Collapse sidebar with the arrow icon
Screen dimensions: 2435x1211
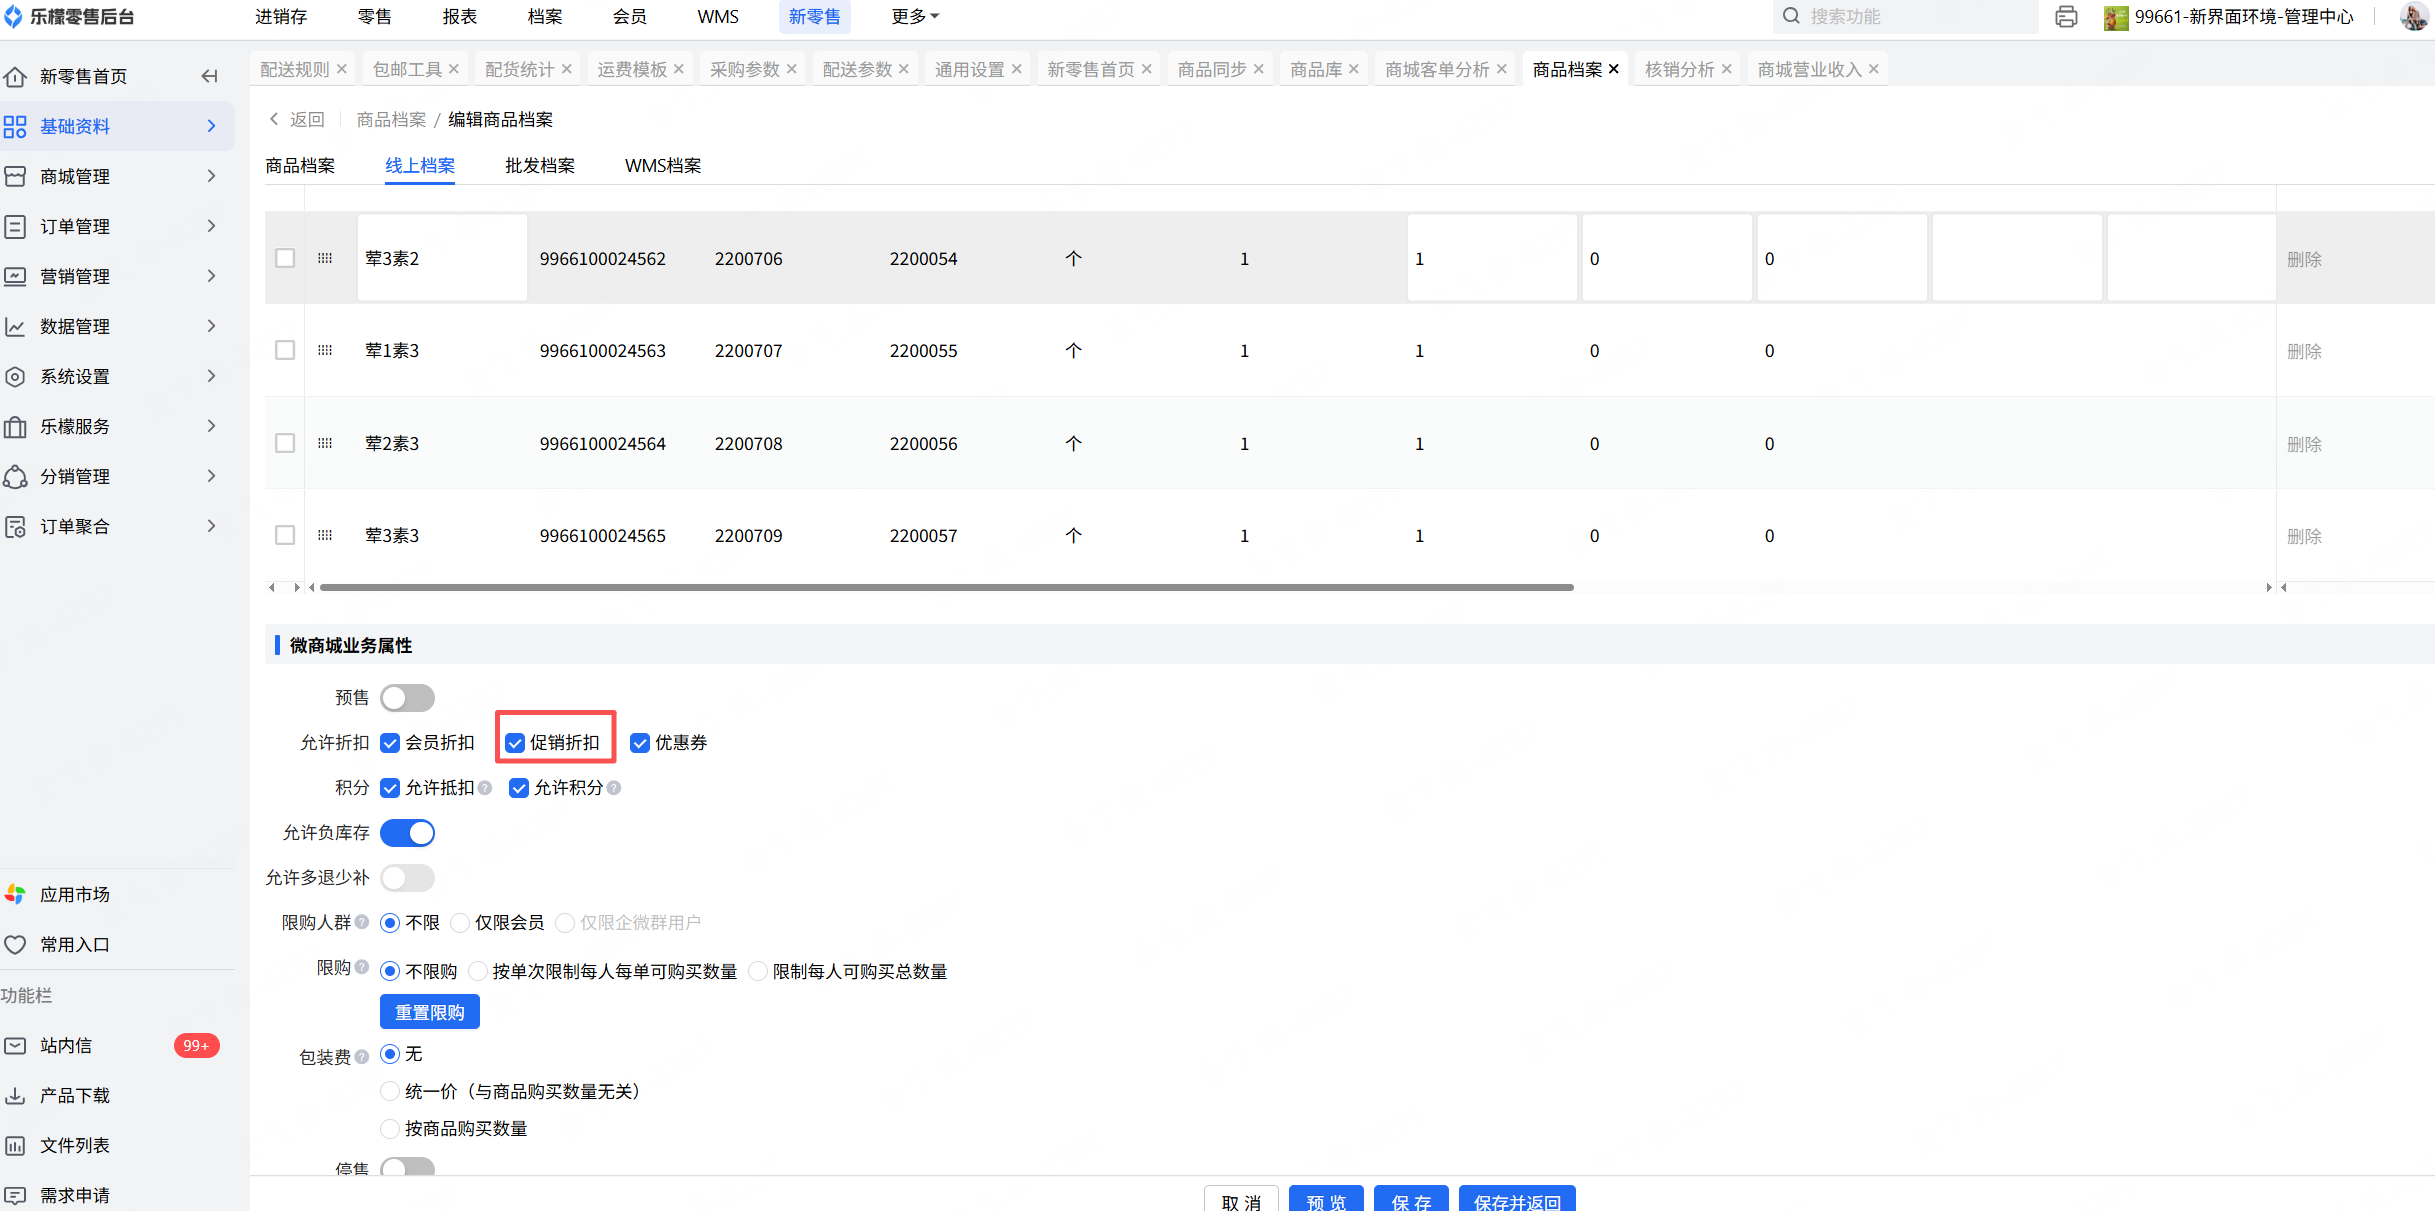209,76
